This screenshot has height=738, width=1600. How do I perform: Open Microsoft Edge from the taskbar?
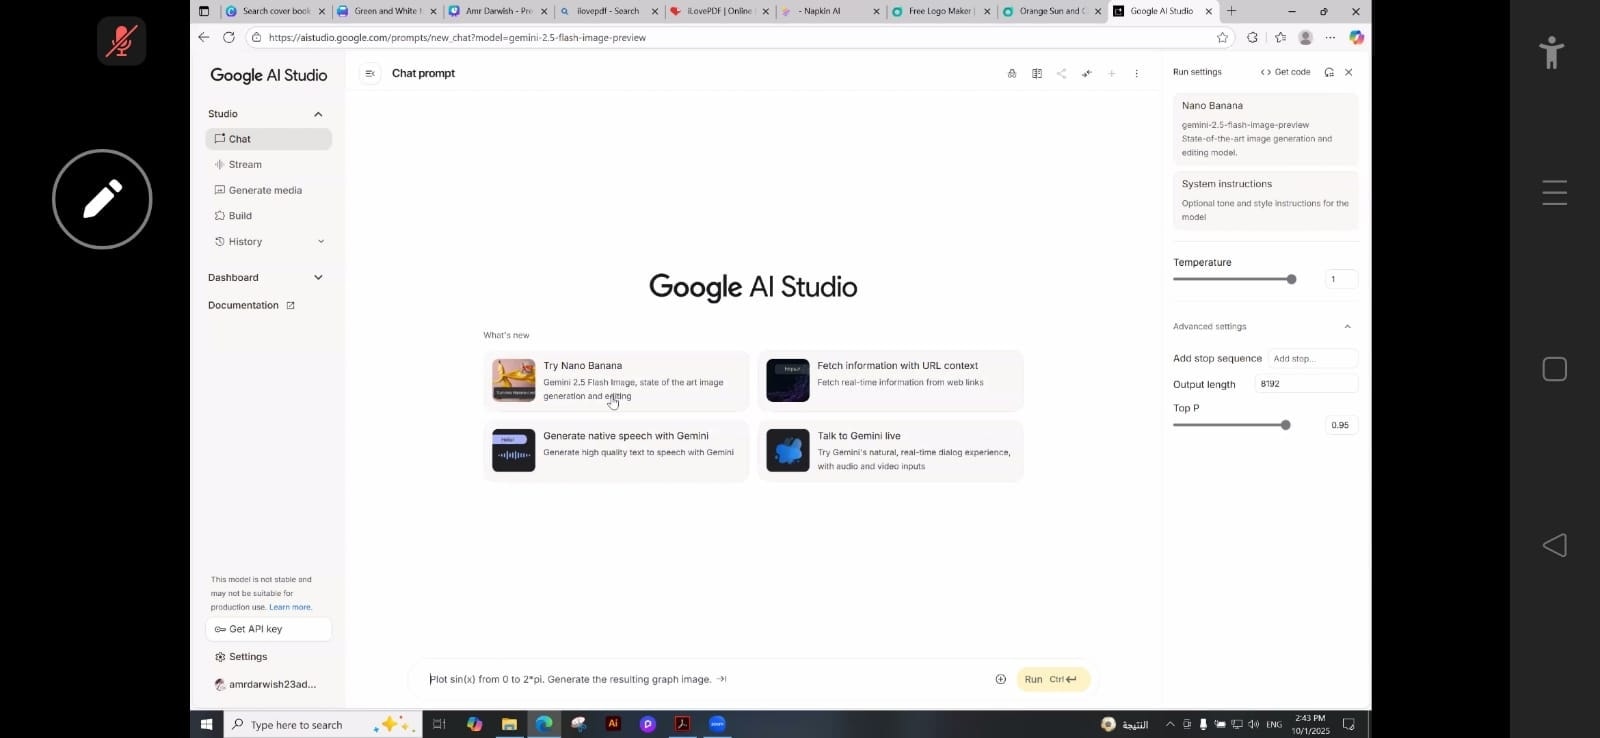pos(543,724)
